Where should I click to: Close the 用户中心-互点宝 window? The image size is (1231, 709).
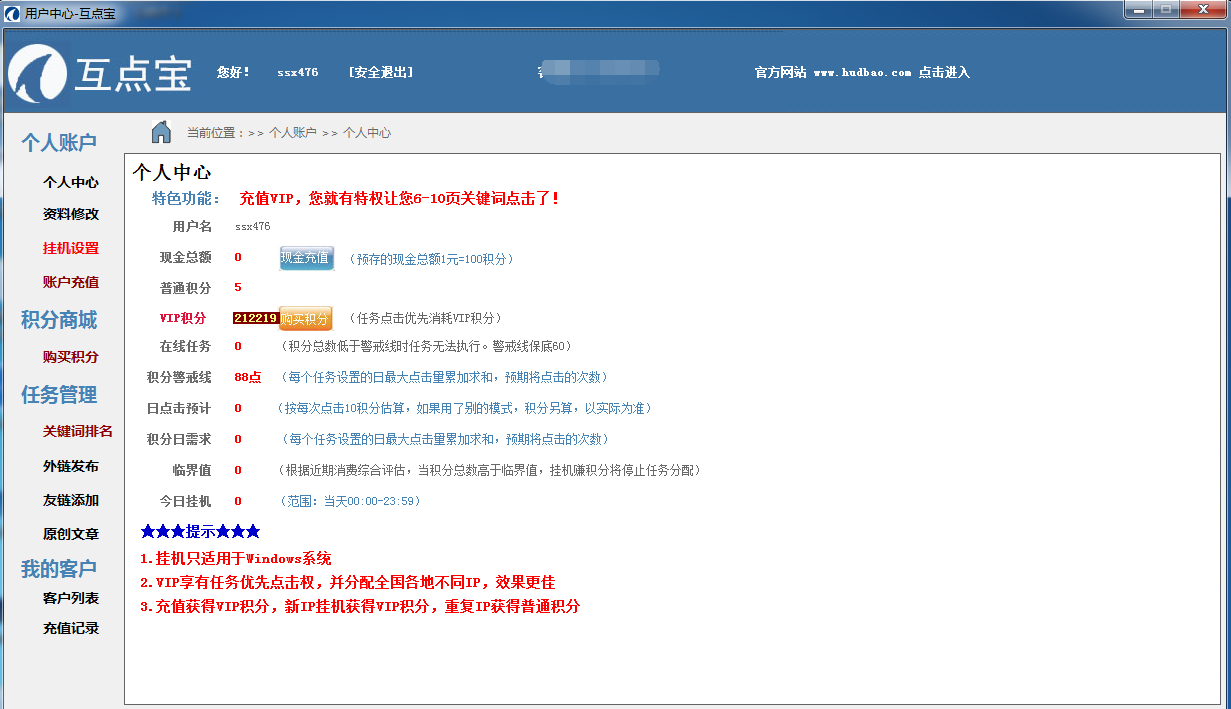tap(1201, 10)
